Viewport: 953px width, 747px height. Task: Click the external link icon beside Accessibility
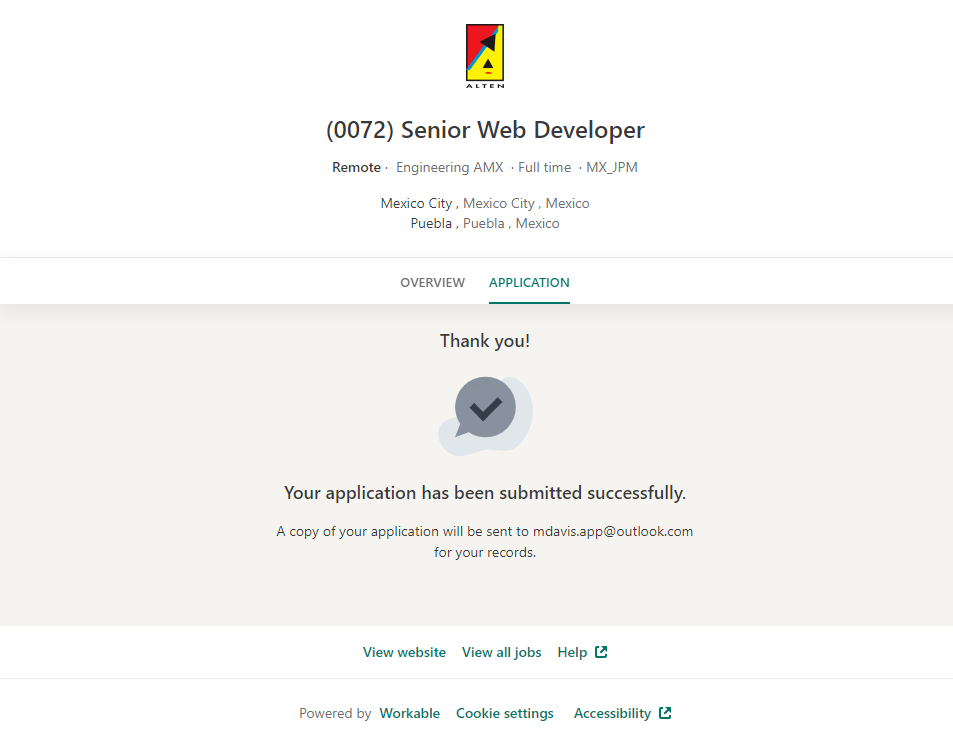[x=665, y=713]
